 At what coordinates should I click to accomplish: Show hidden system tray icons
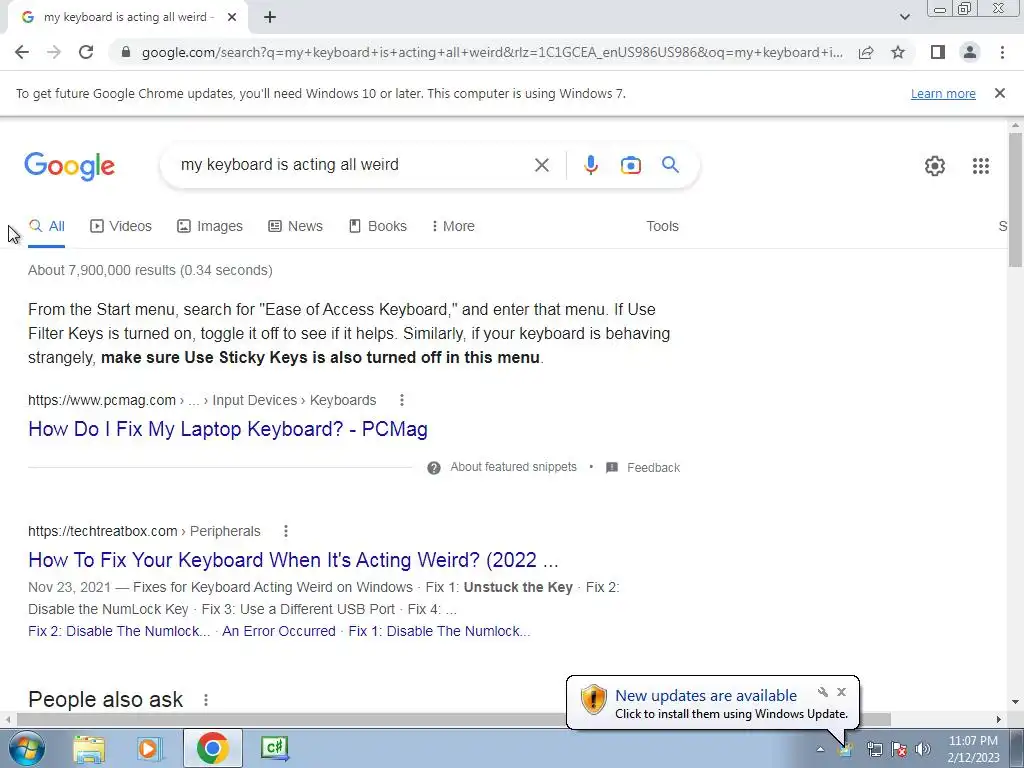pyautogui.click(x=820, y=750)
